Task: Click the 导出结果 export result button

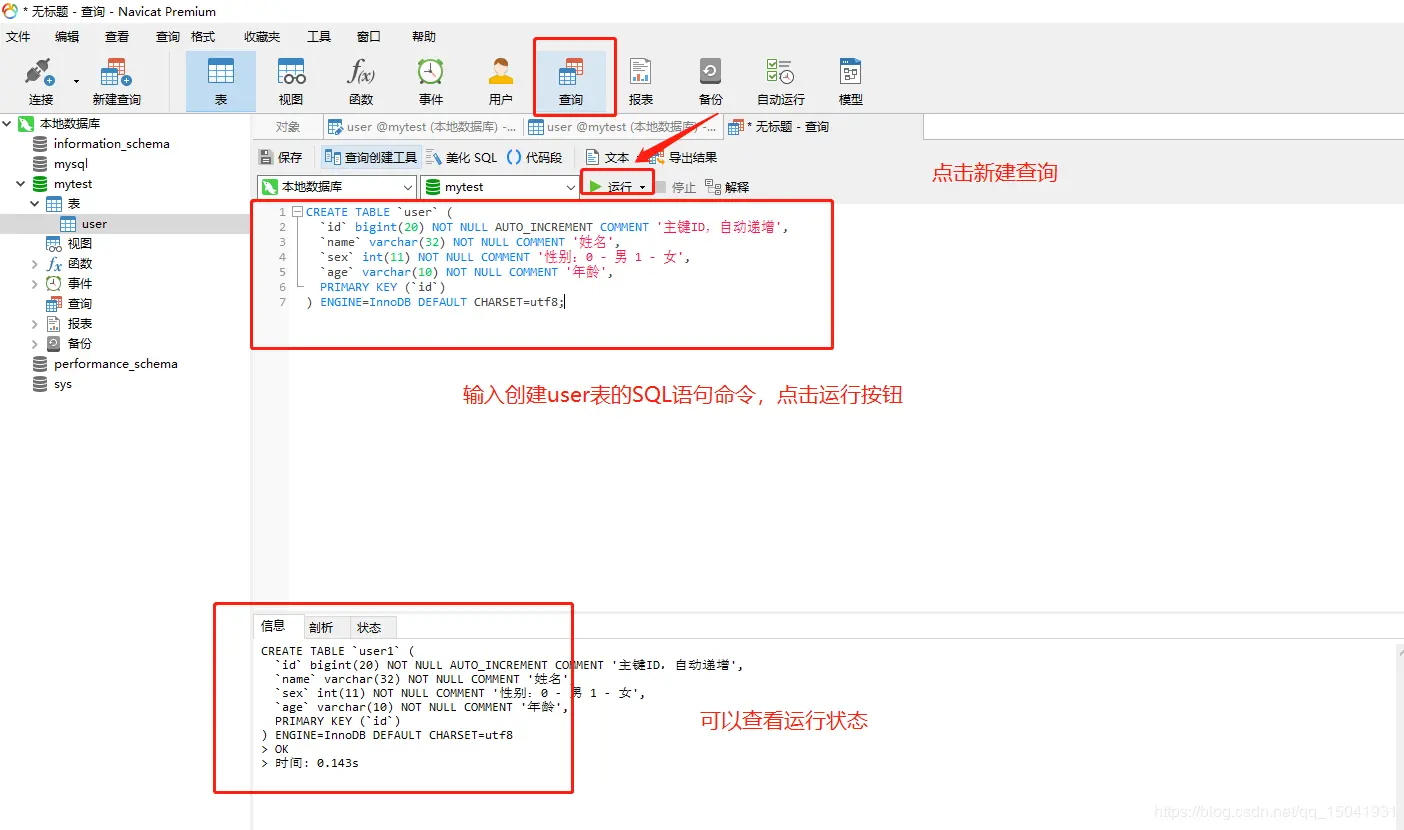Action: (x=683, y=157)
